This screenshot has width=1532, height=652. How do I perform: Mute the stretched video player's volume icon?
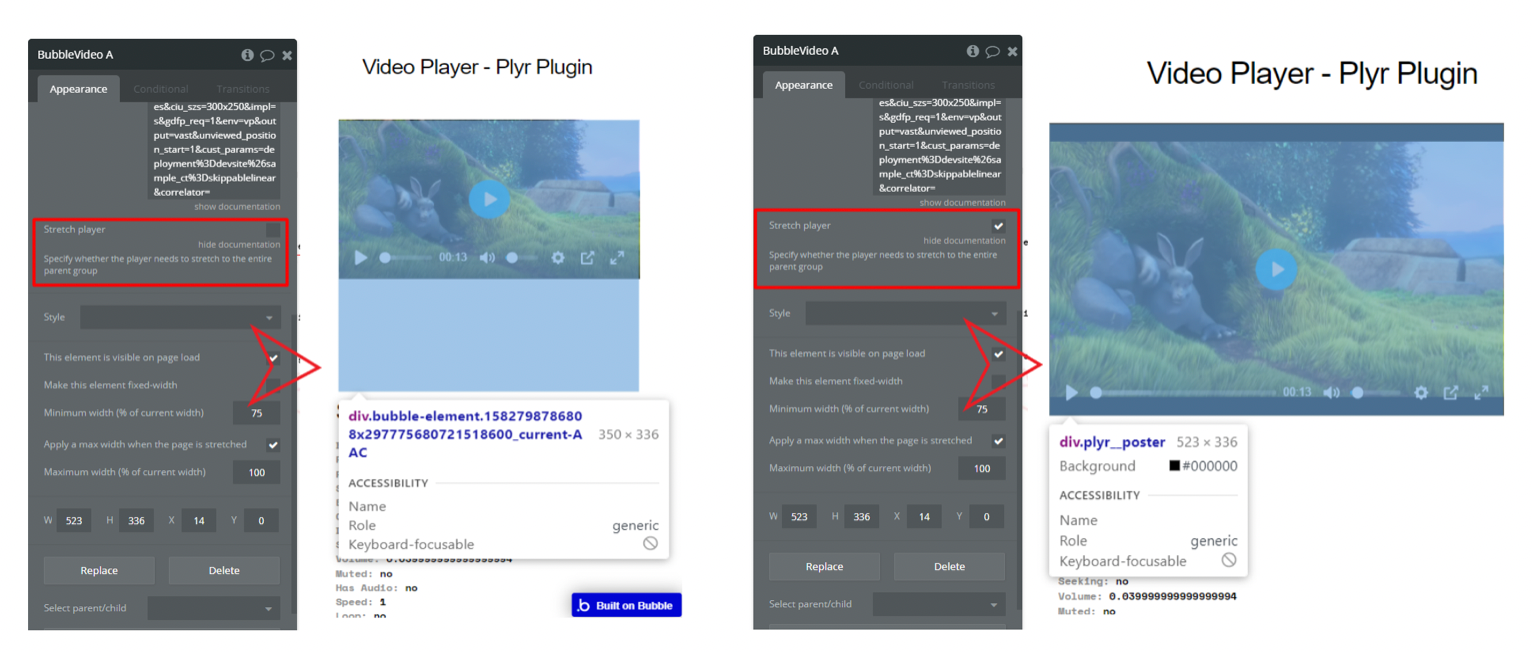point(1331,393)
